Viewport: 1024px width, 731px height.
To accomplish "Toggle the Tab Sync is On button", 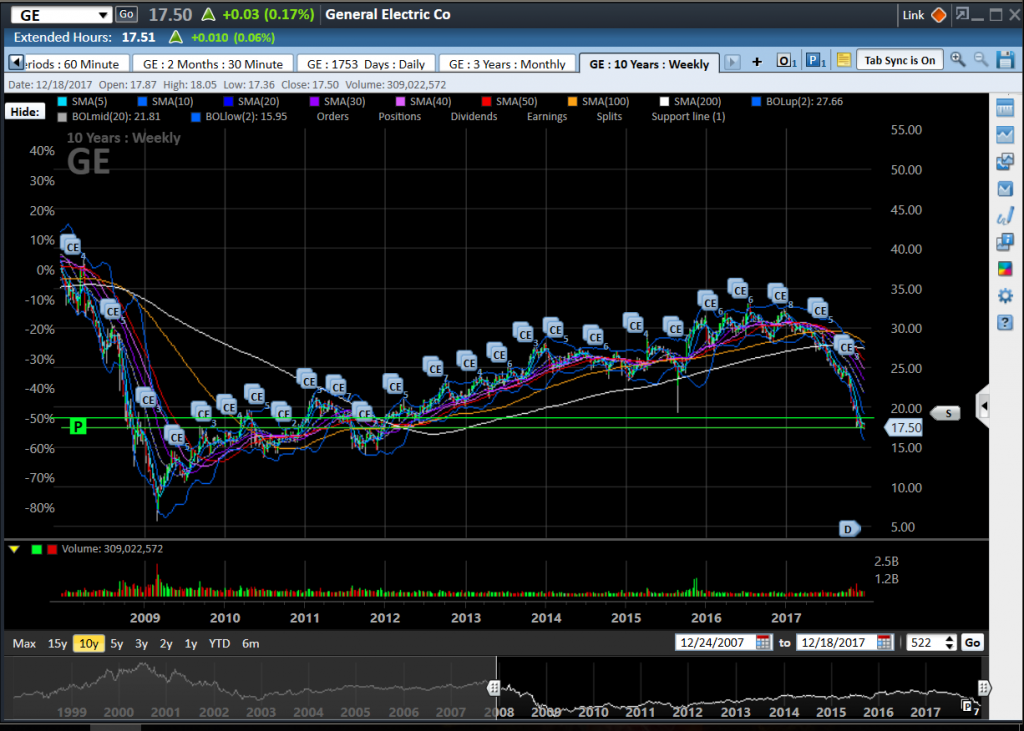I will click(899, 60).
